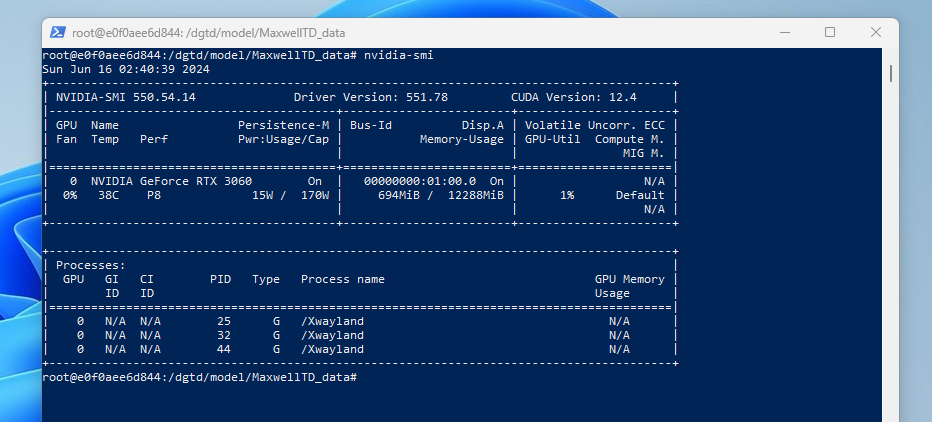Screen dimensions: 932x422
Task: Click 'CUDA Version: 12.4'
Action: [574, 97]
